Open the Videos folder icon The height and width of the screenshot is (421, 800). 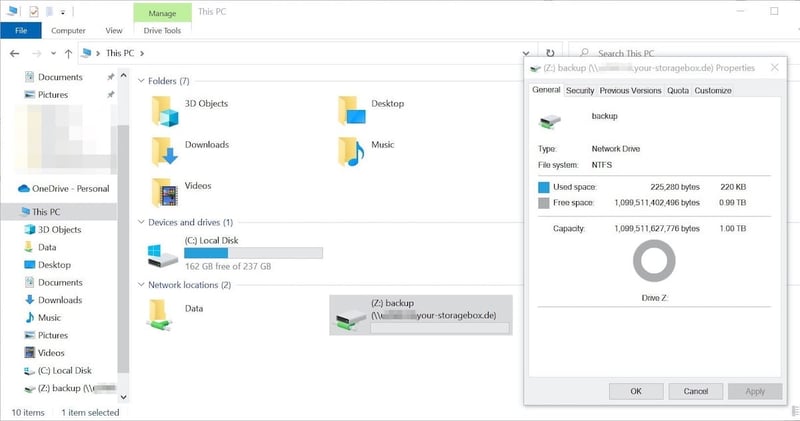click(164, 190)
